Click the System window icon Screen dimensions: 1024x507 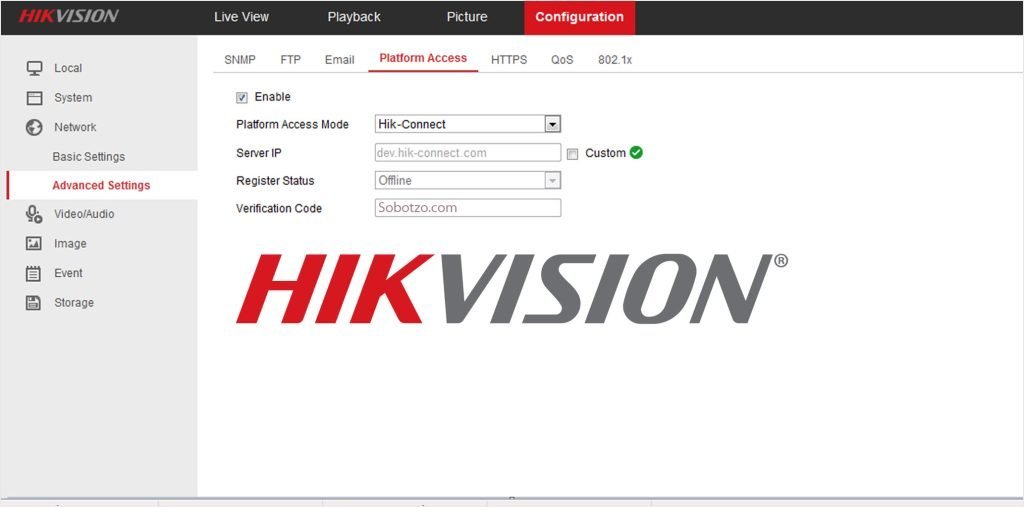tap(34, 98)
